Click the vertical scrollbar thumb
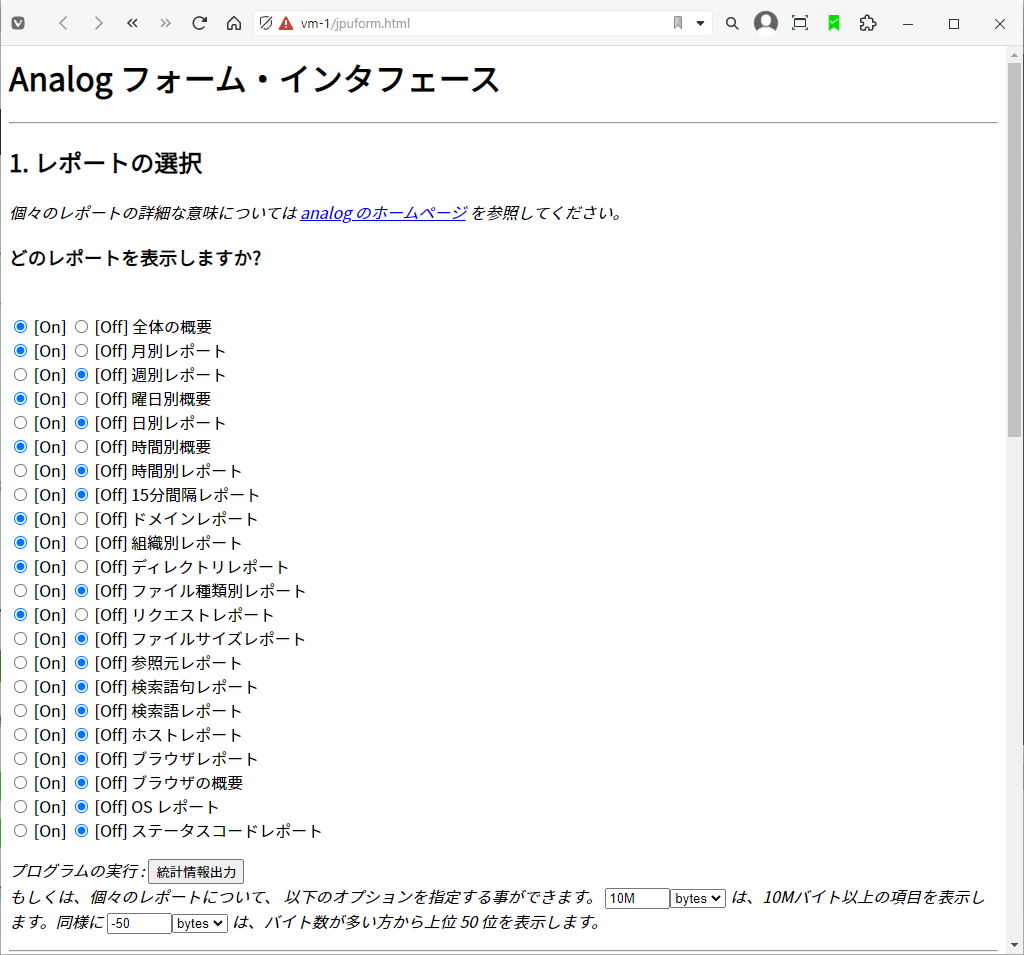1024x955 pixels. coord(1014,250)
